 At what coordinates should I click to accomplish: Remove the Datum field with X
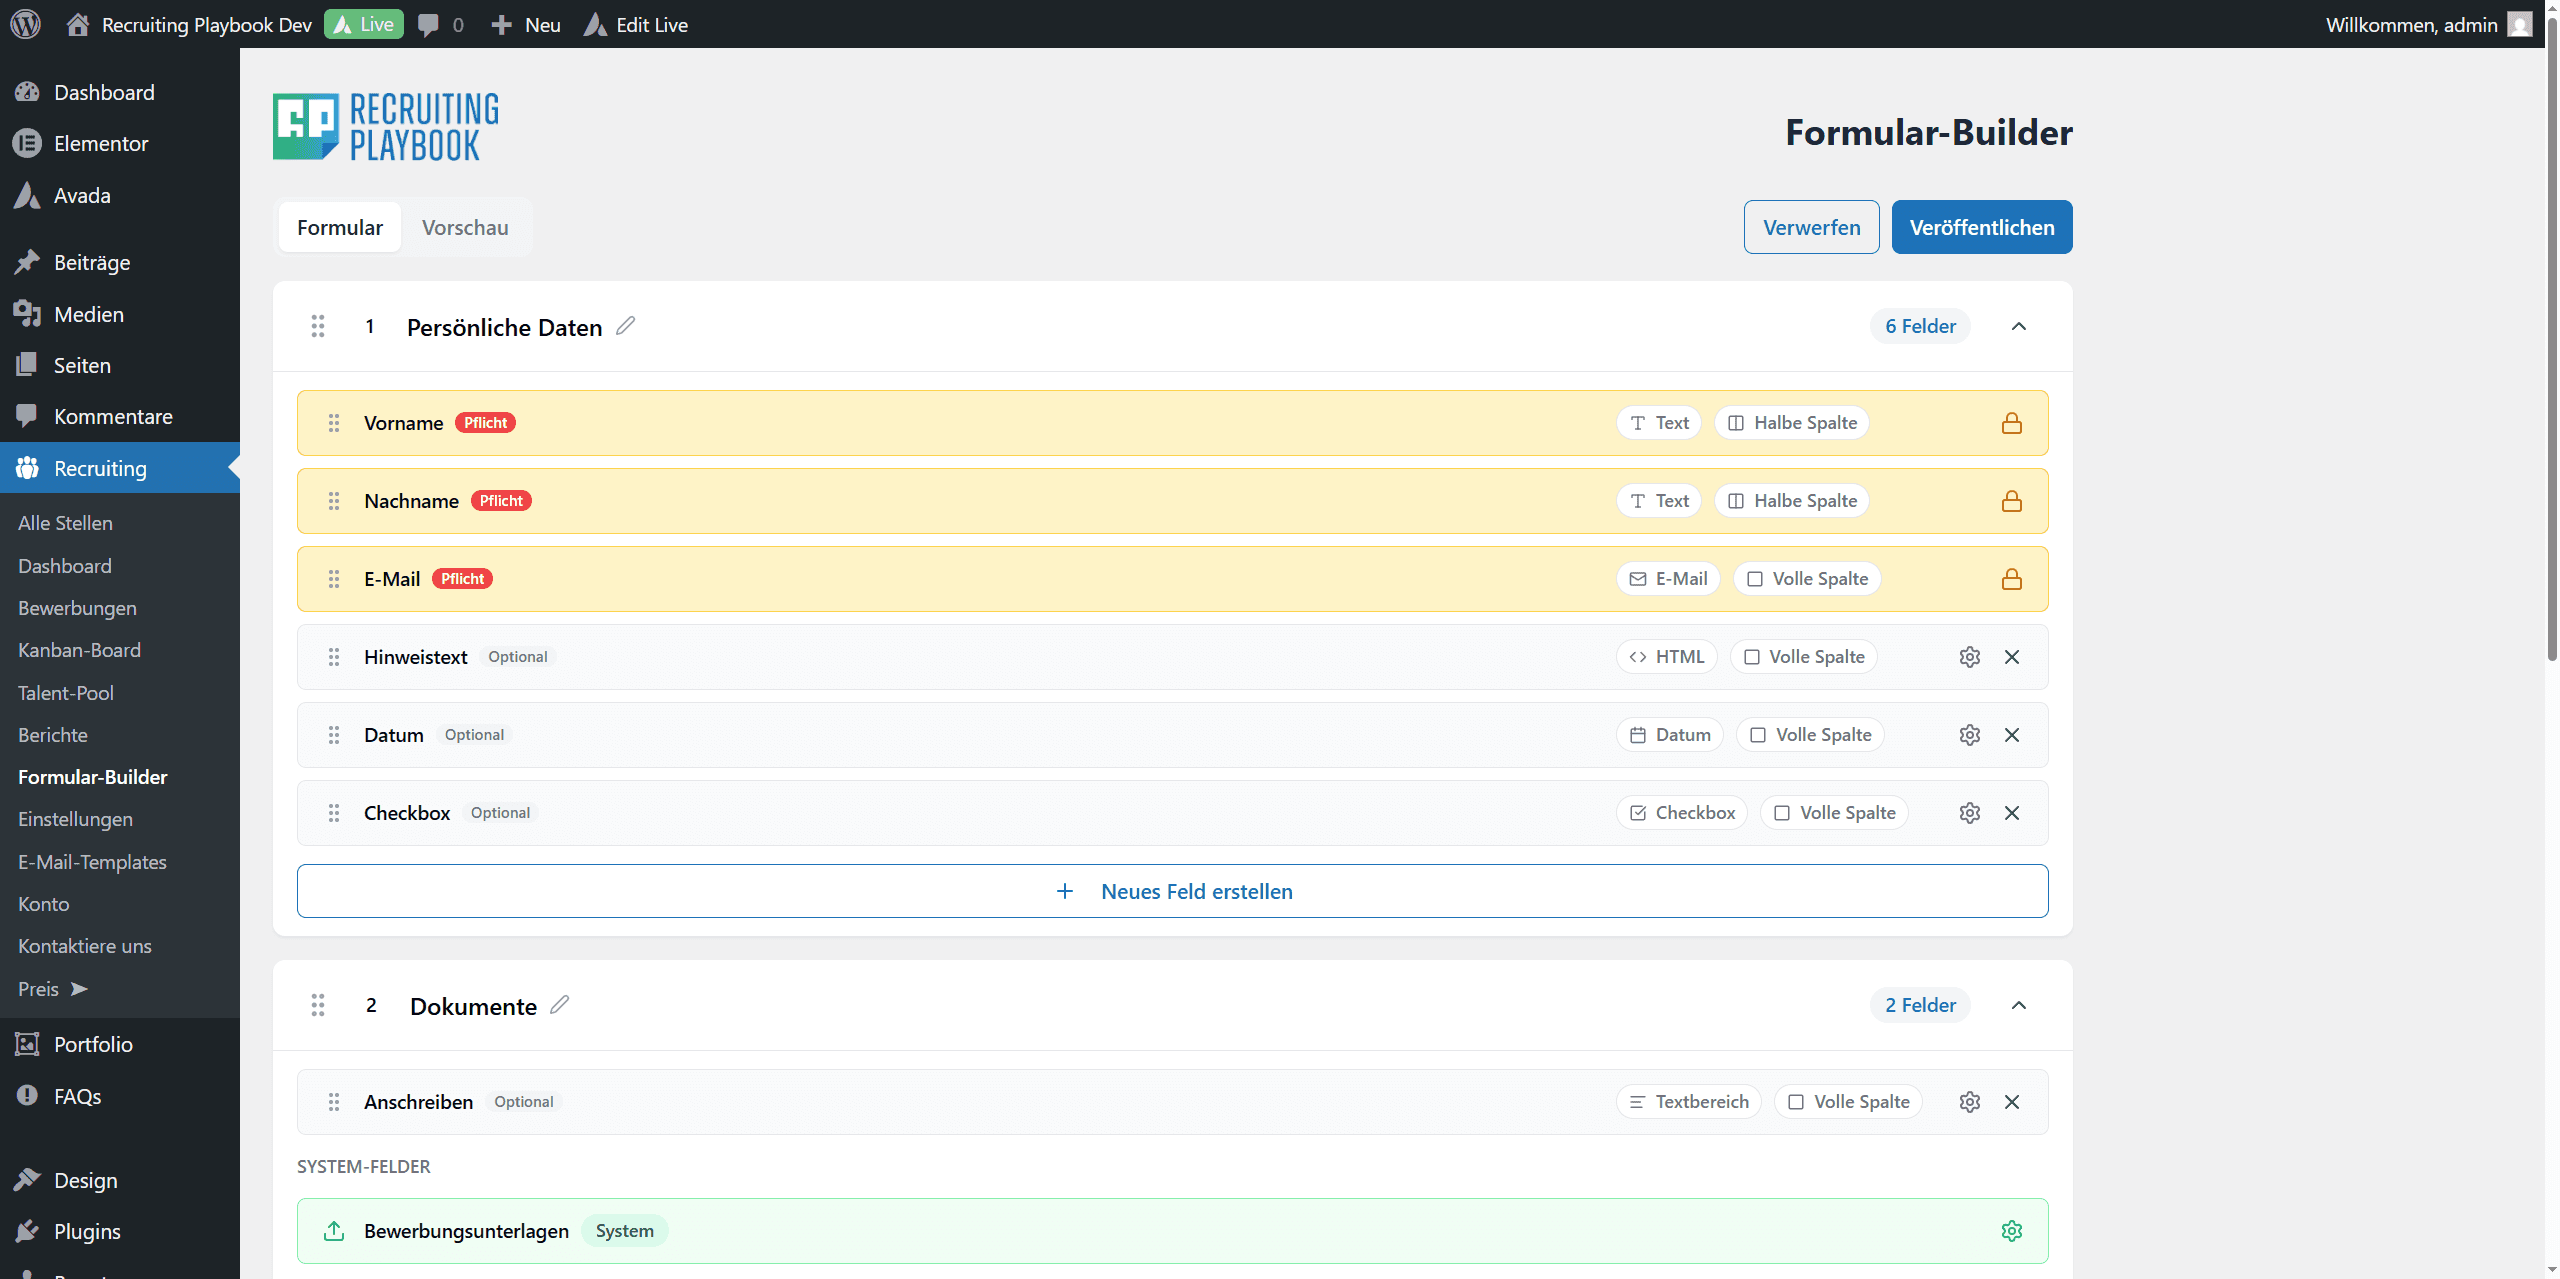[x=2012, y=735]
